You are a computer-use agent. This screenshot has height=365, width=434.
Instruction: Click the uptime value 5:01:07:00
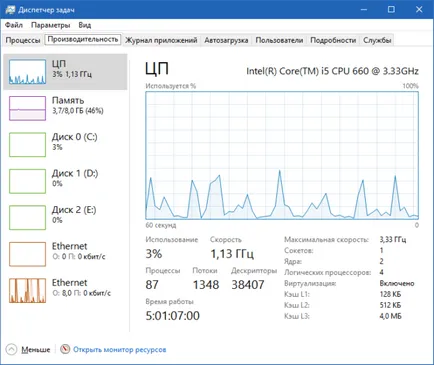click(x=173, y=315)
